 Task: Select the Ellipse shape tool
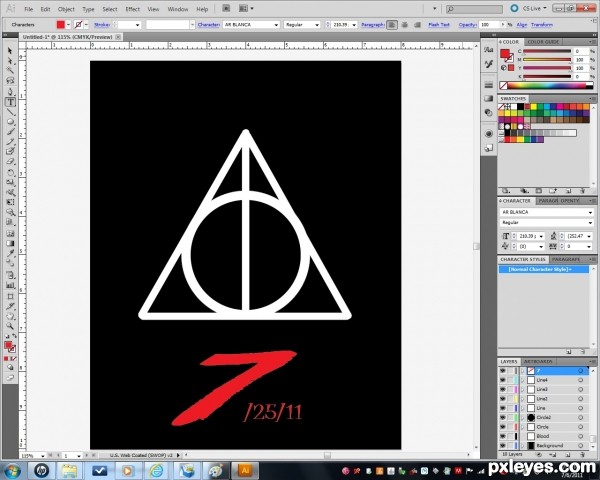point(10,122)
